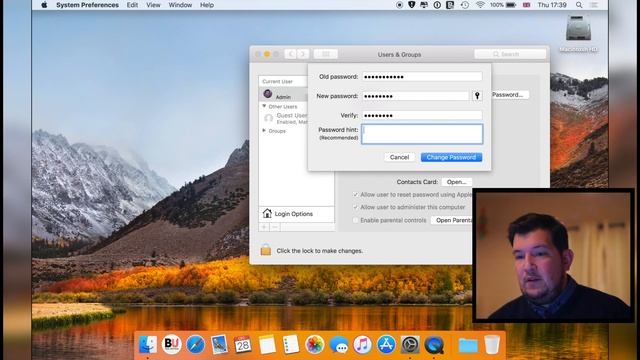Open Login Options
This screenshot has height=360, width=640.
tap(296, 214)
